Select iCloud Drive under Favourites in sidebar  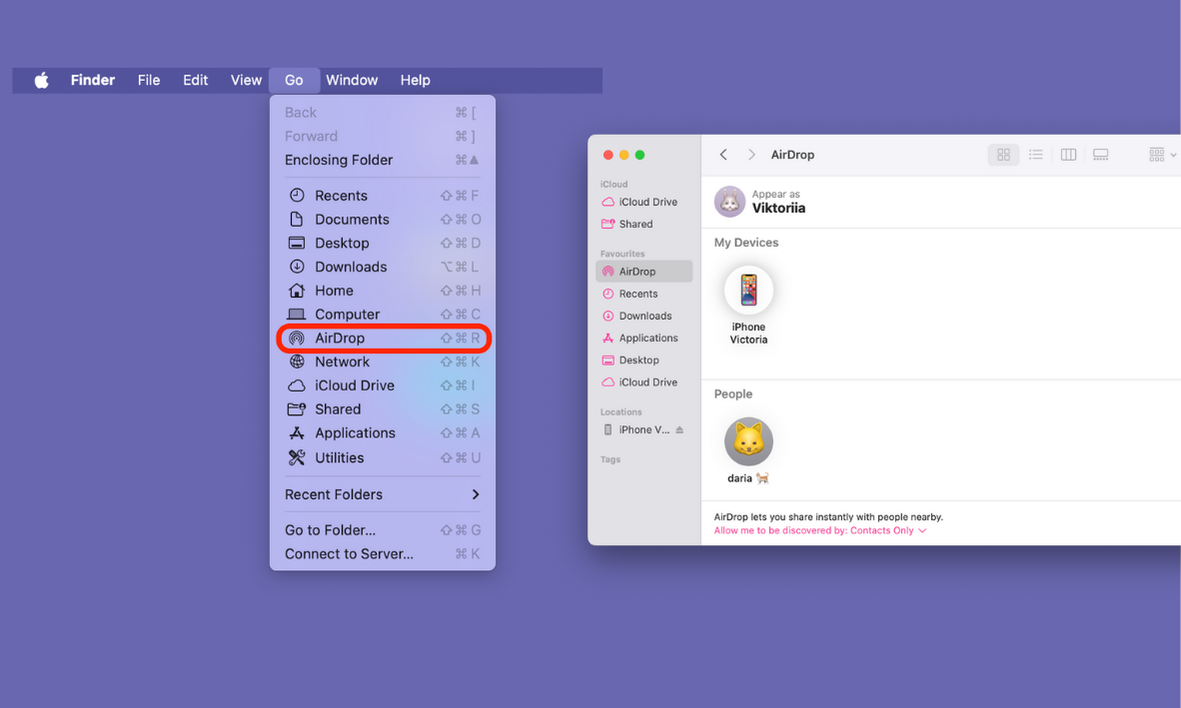644,382
